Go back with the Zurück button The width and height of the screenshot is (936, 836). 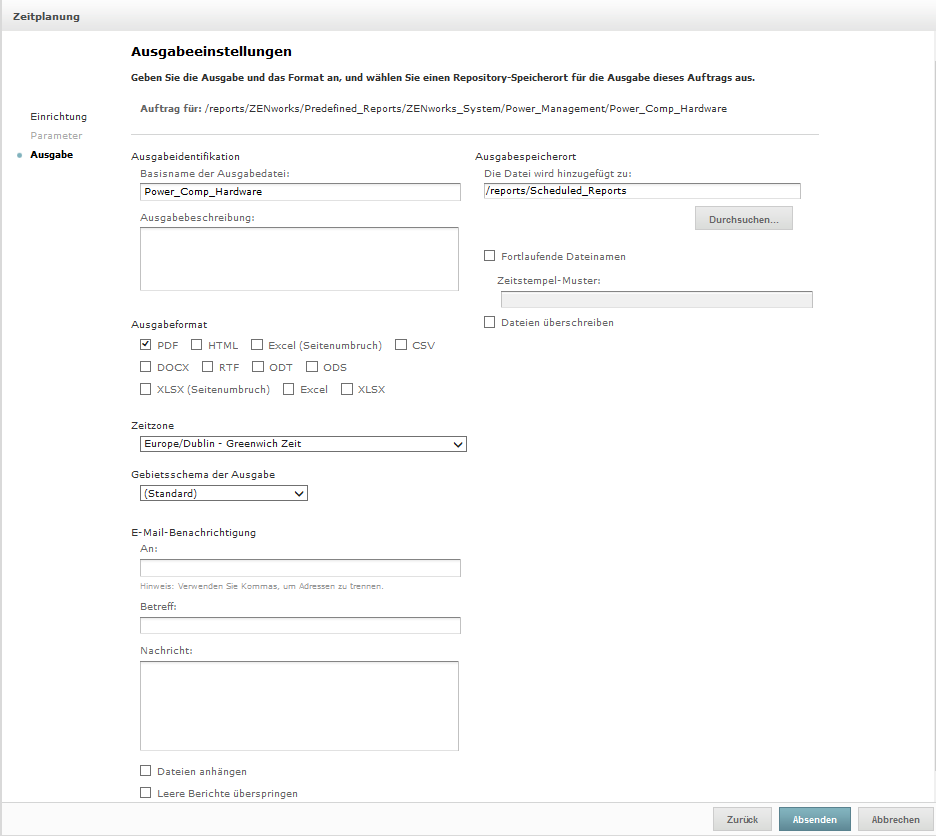pos(742,819)
